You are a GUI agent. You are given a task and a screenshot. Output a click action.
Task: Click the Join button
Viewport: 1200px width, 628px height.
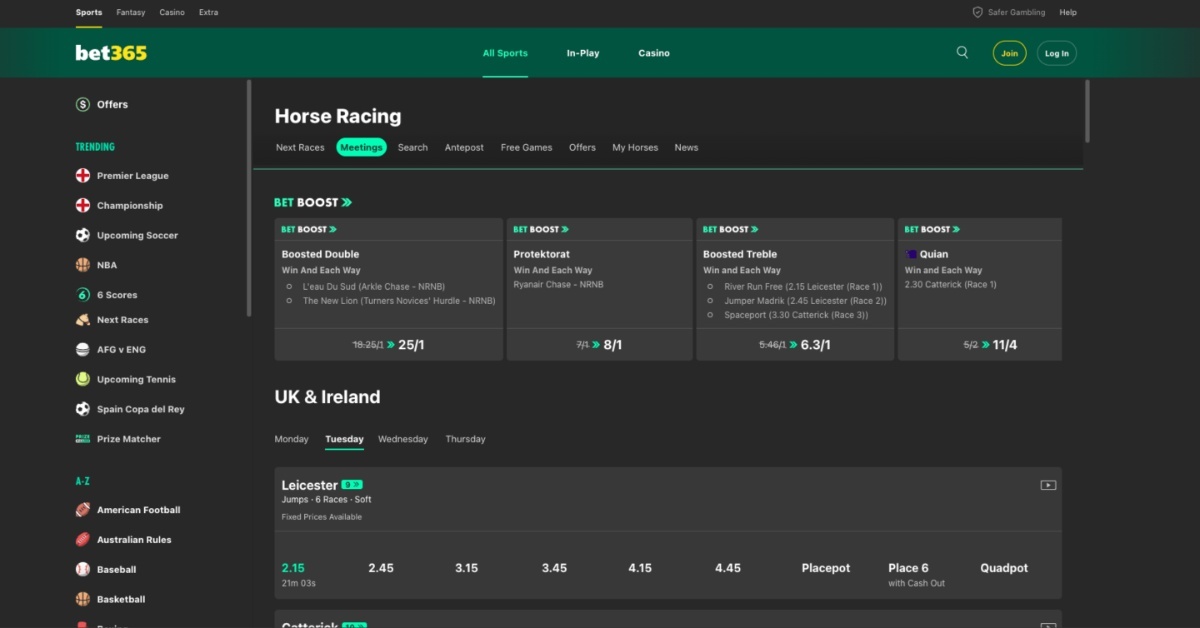pos(1008,52)
